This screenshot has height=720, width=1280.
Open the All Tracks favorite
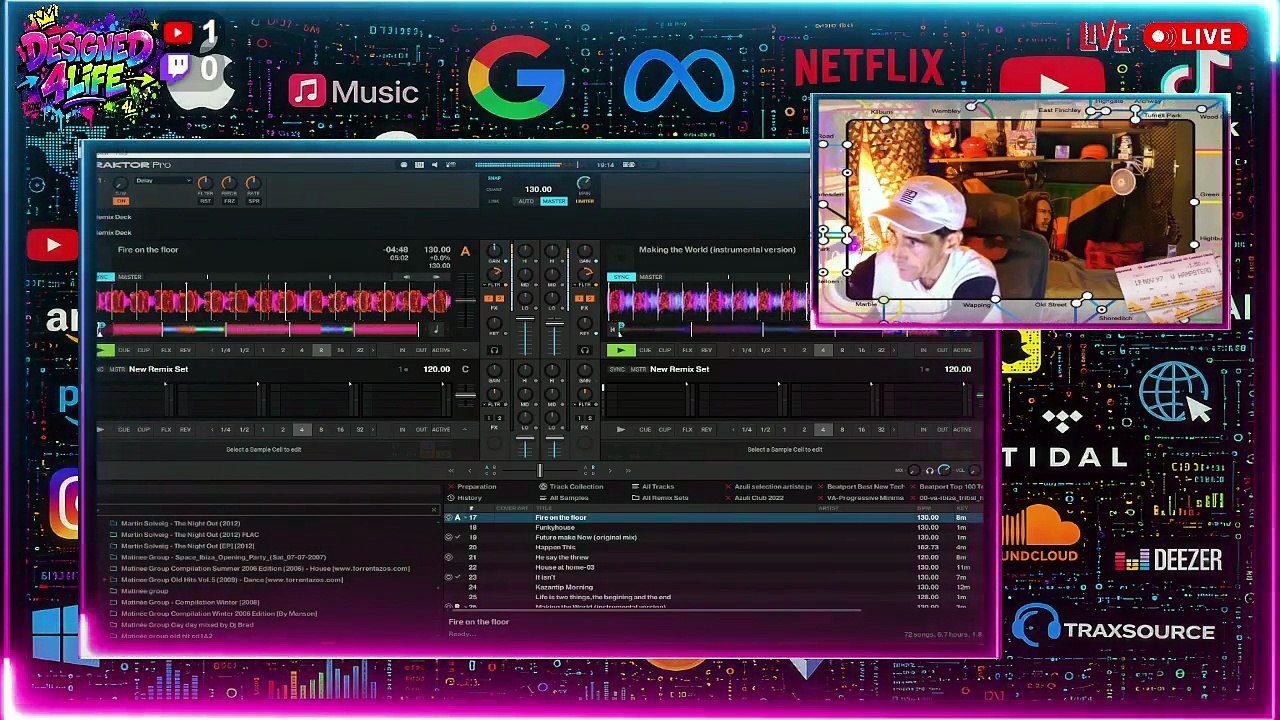click(652, 487)
